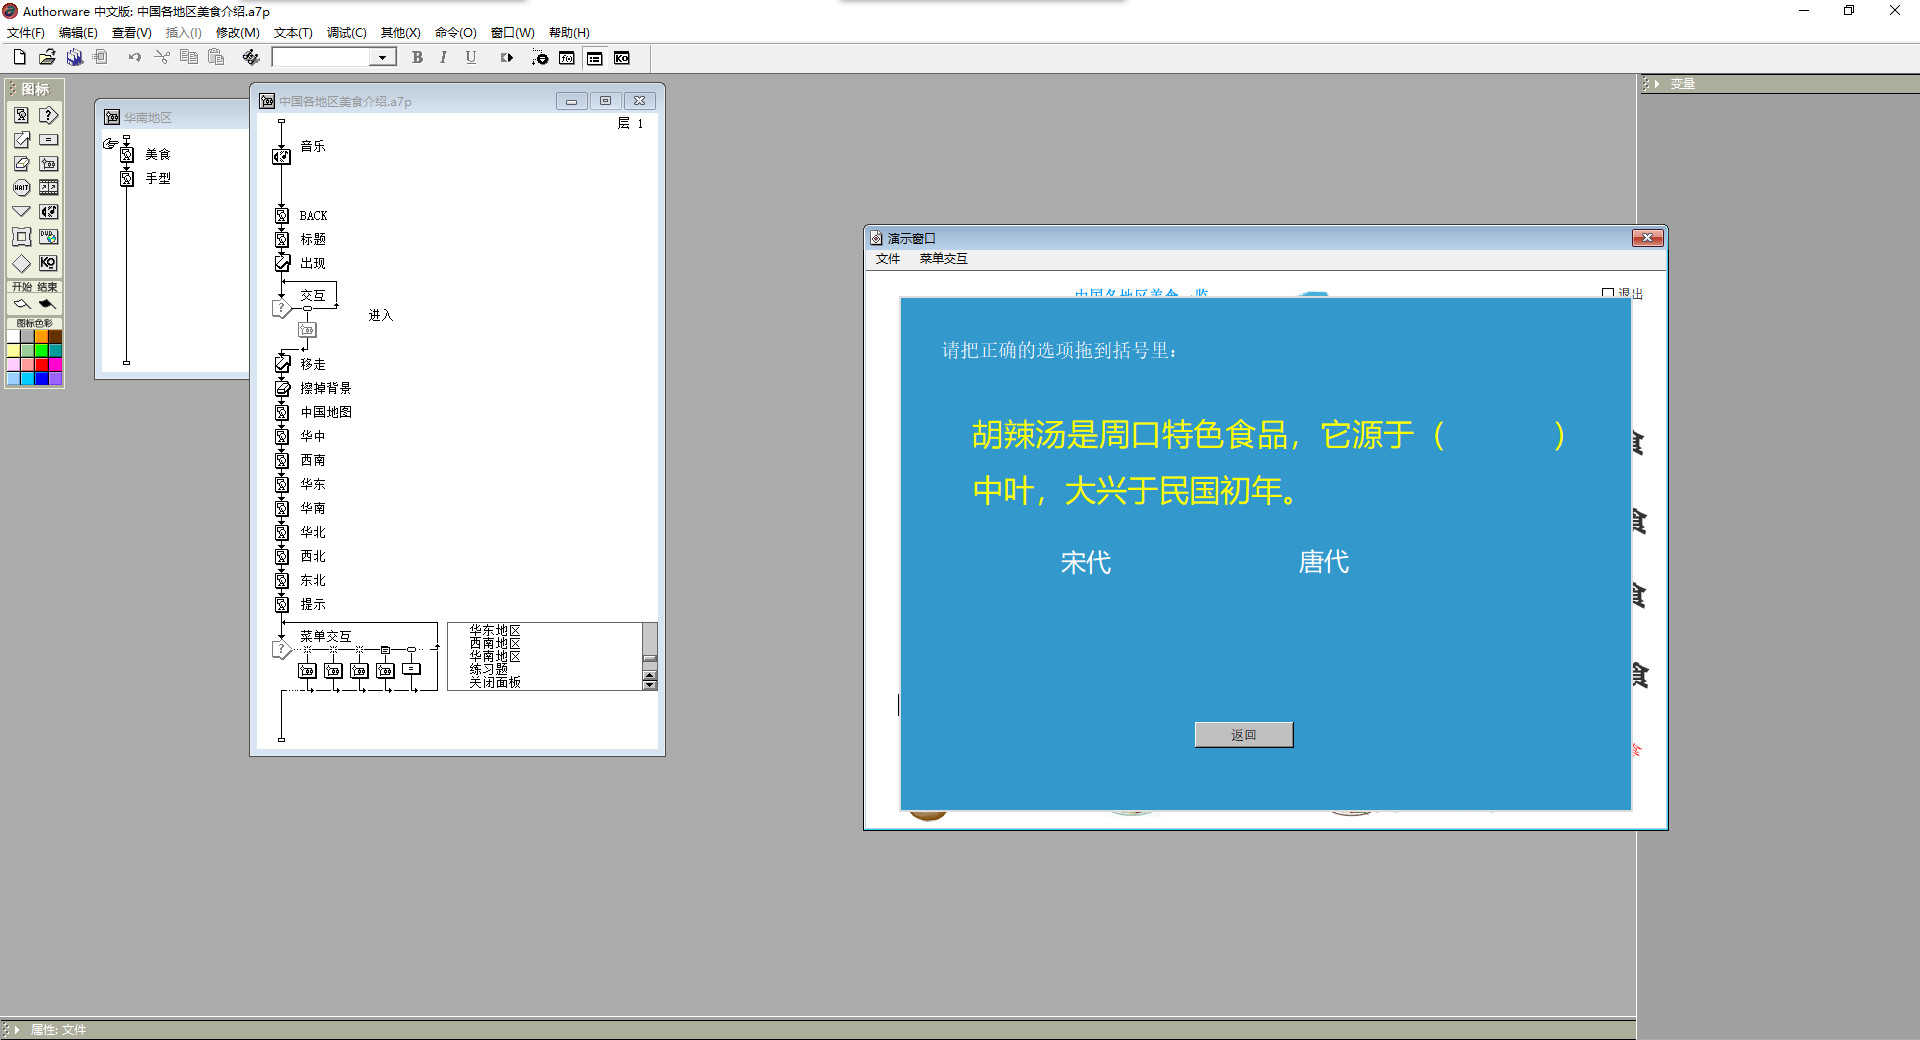1920x1040 pixels.
Task: Select 练习题 in the response list
Action: coord(489,669)
